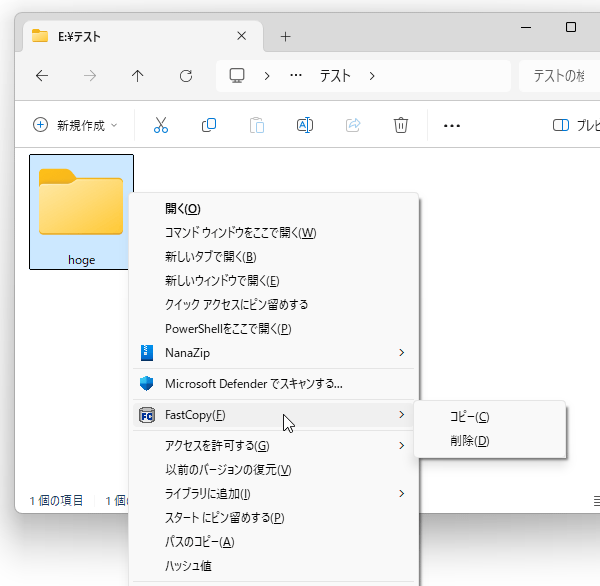Click the back navigation arrow
This screenshot has width=600, height=586.
tap(42, 76)
